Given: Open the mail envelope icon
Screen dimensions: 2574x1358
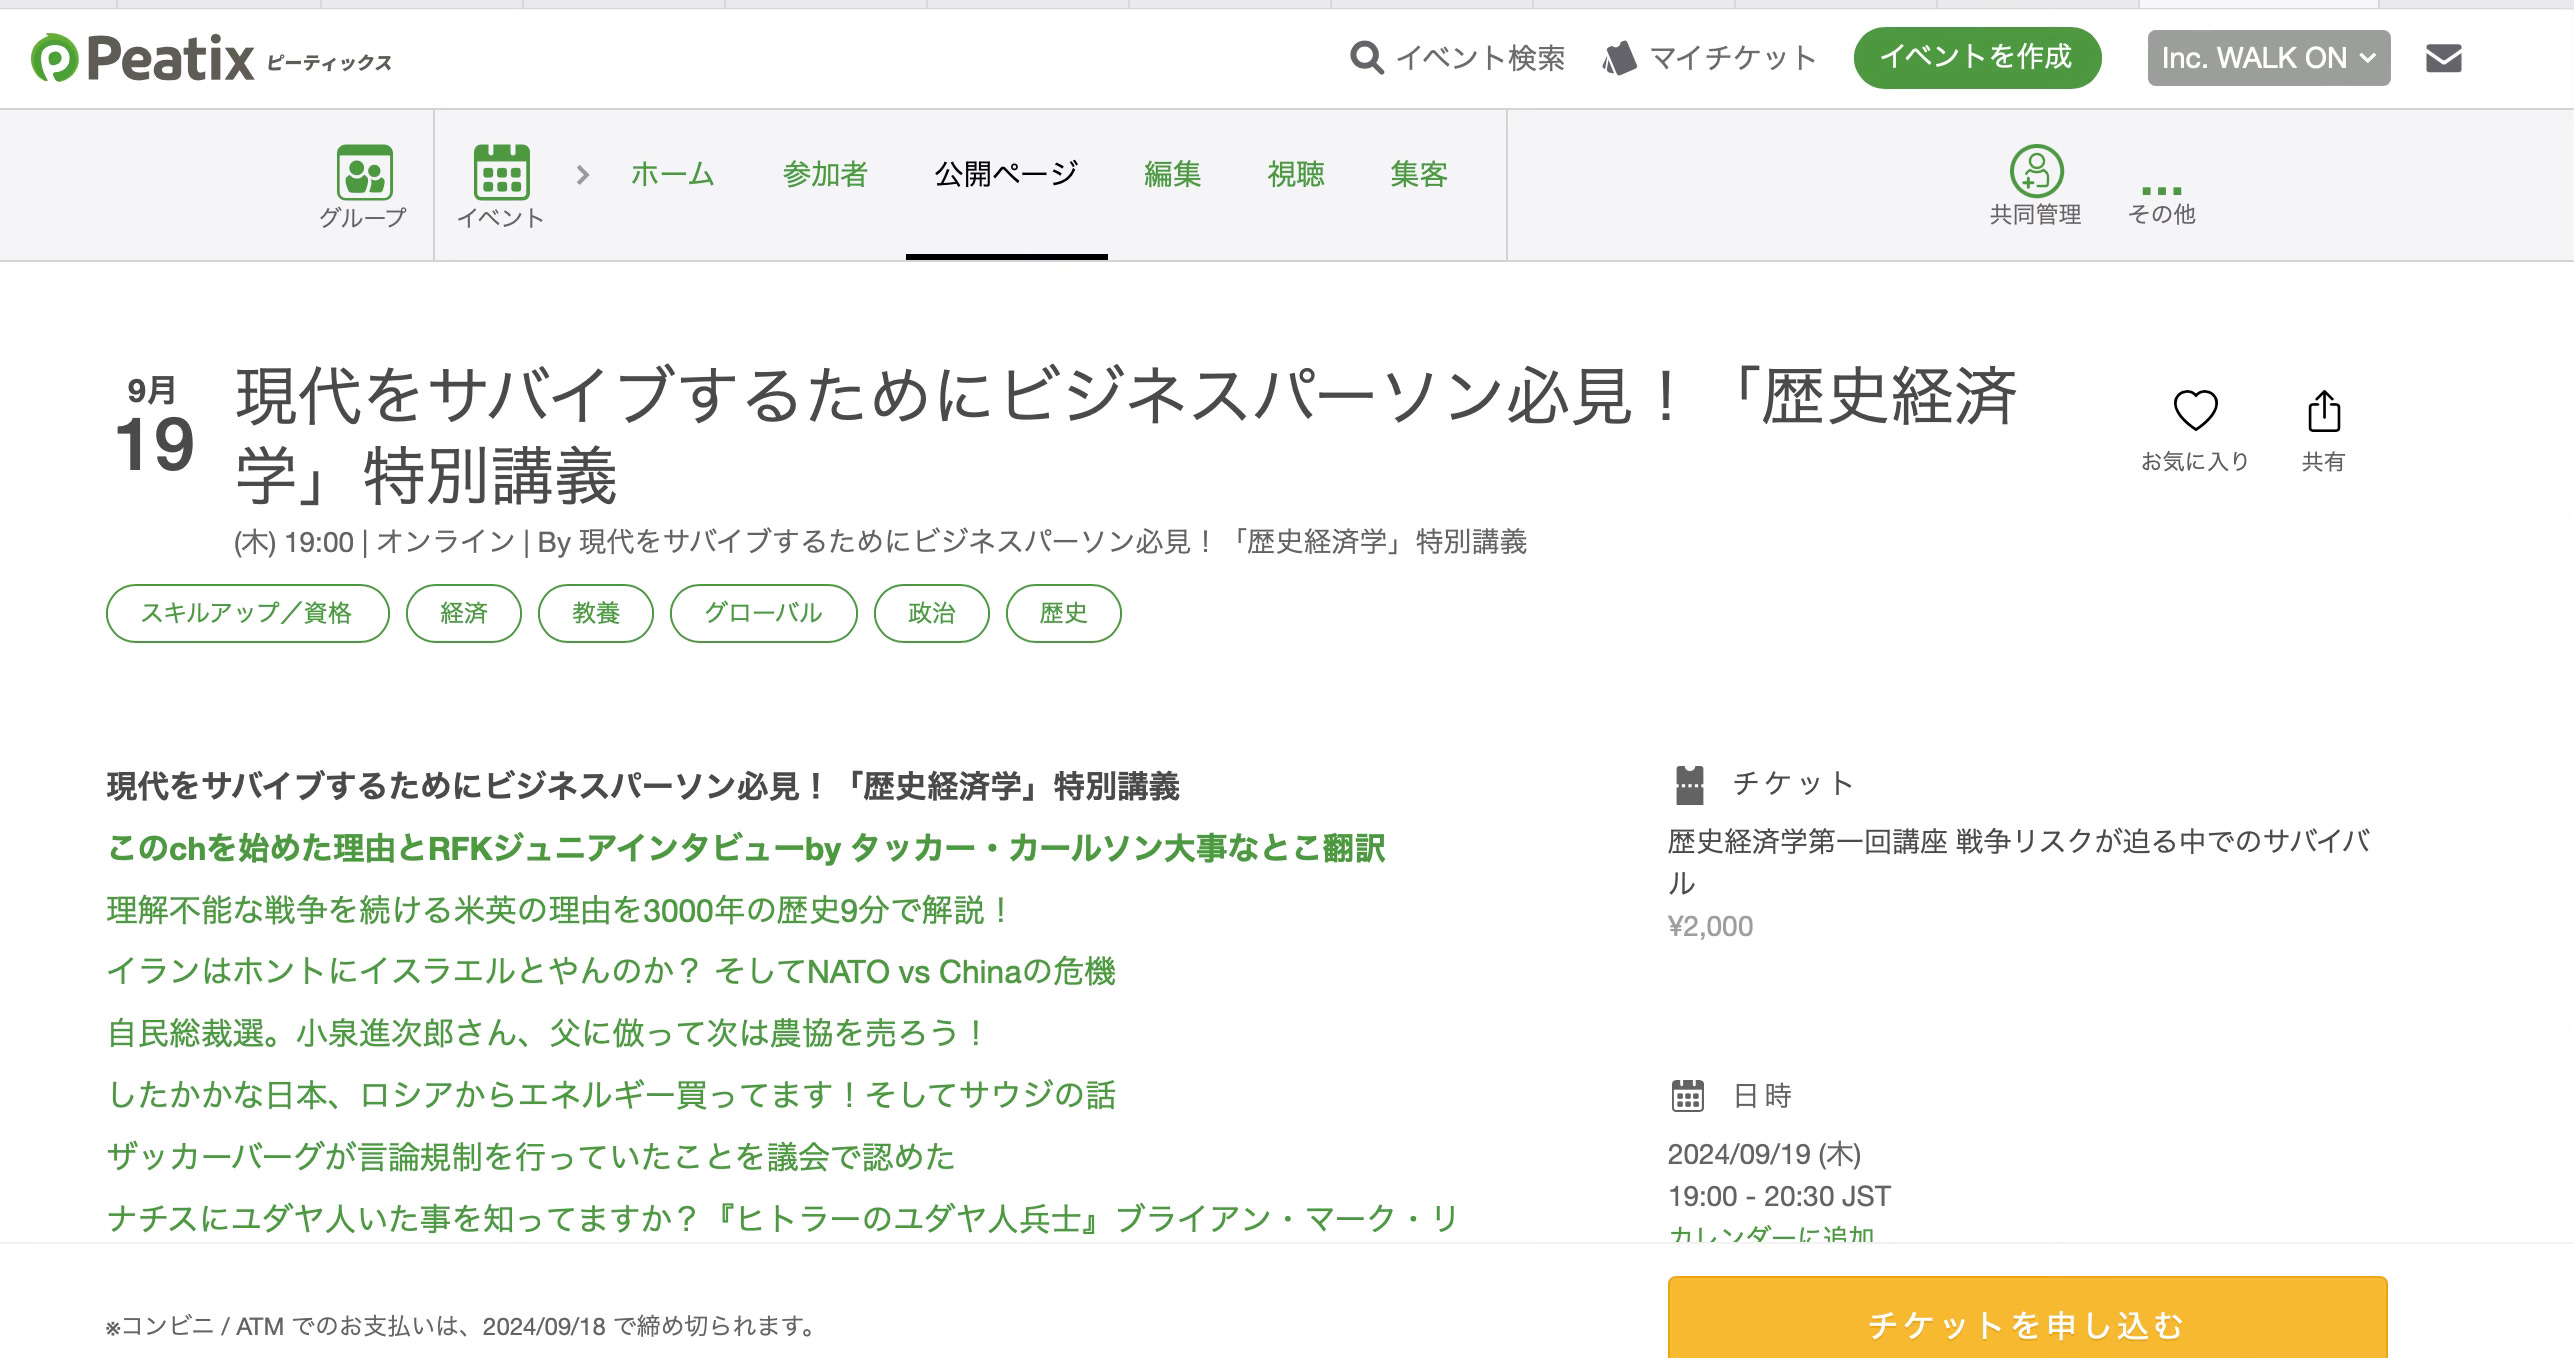Looking at the screenshot, I should 2443,58.
